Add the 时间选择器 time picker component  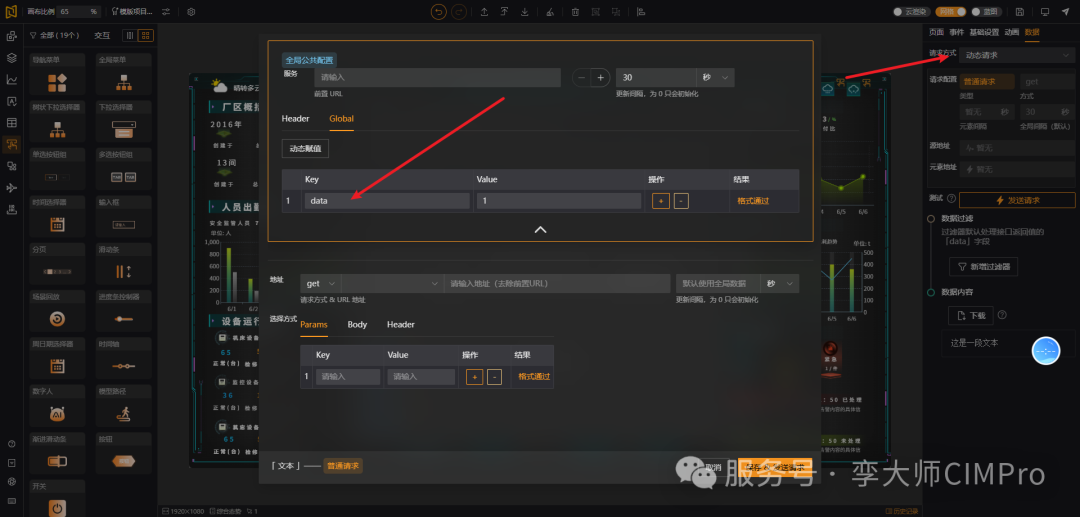pos(57,217)
